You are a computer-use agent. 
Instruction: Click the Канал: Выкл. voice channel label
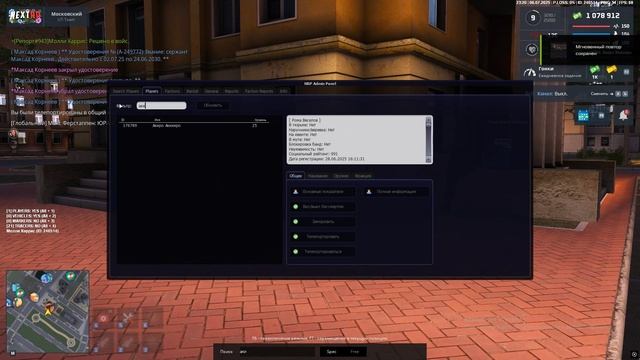(x=552, y=94)
